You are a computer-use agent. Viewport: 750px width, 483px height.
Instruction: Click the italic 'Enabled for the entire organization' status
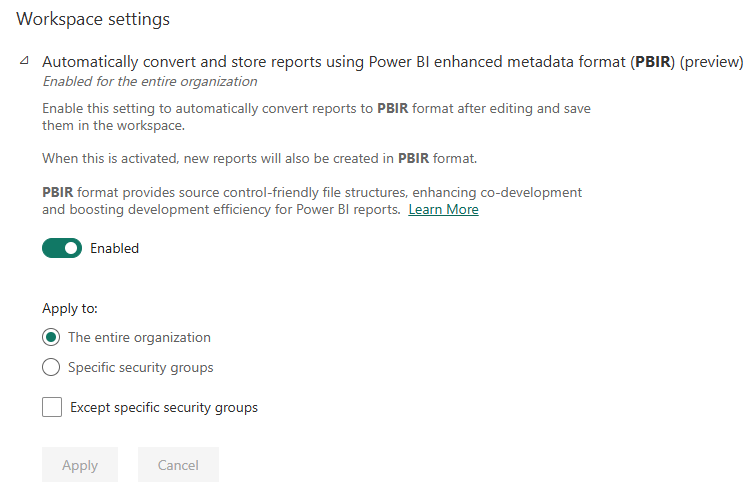click(x=149, y=82)
